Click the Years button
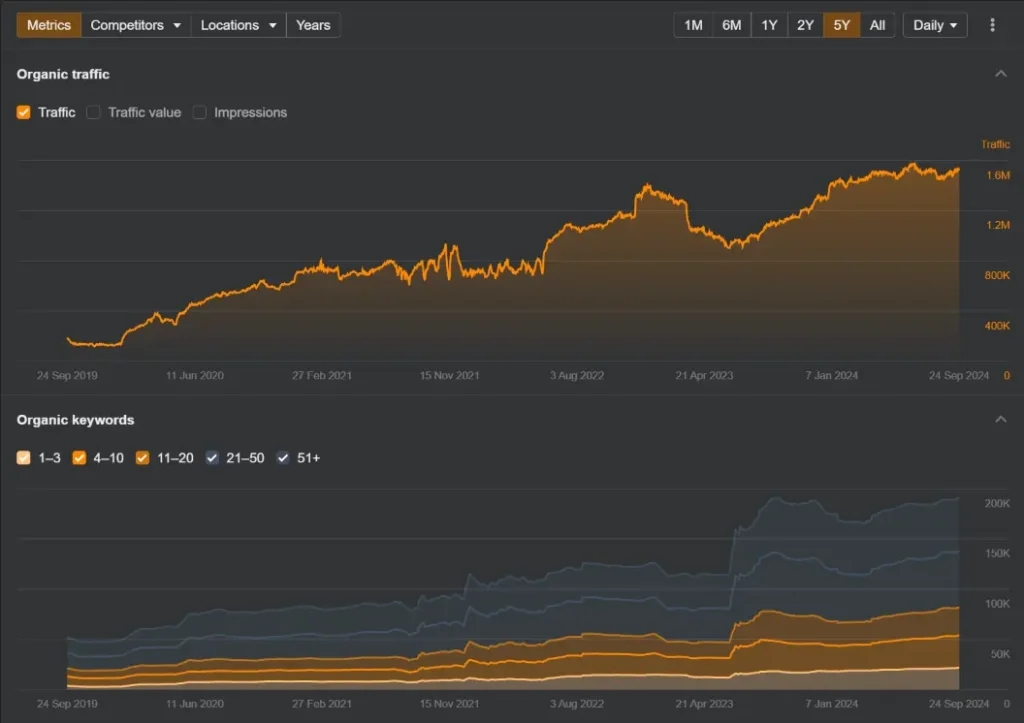1024x723 pixels. tap(313, 24)
